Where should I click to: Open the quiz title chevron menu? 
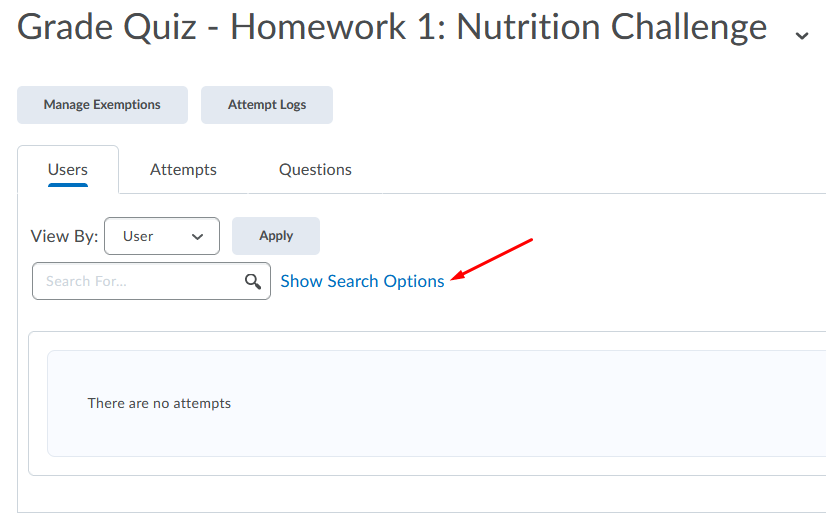pos(801,35)
